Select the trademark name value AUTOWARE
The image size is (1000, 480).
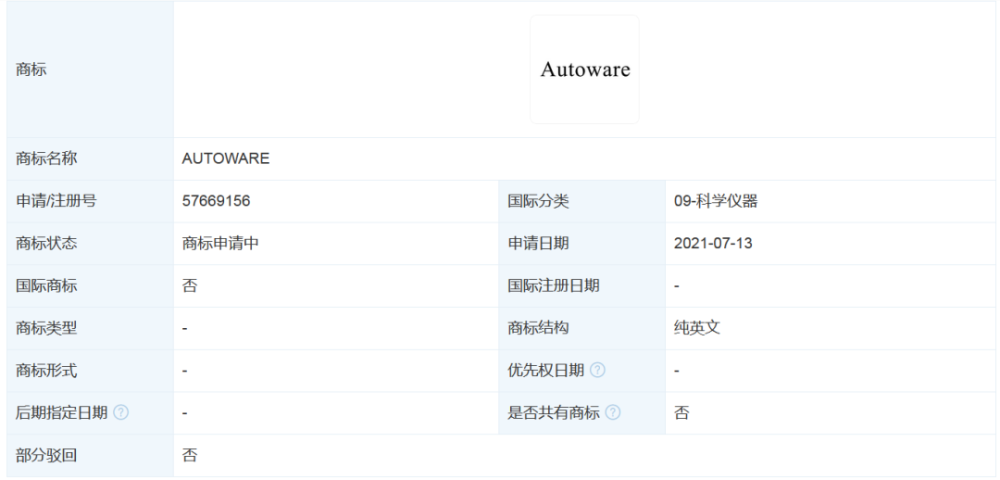click(226, 159)
